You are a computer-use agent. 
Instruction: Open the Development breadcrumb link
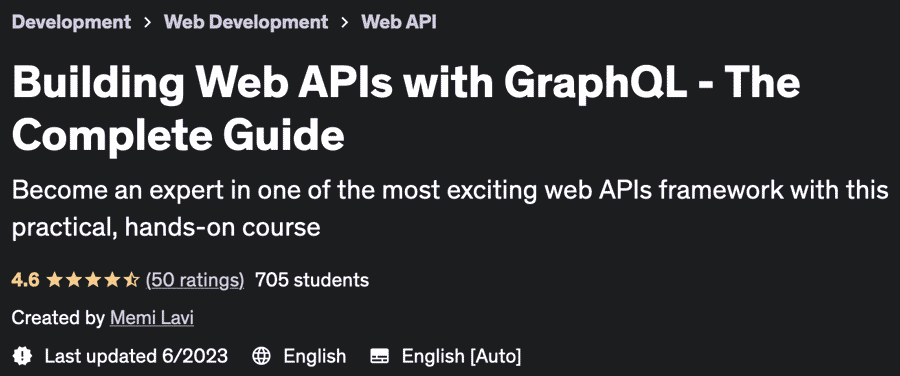click(x=71, y=22)
